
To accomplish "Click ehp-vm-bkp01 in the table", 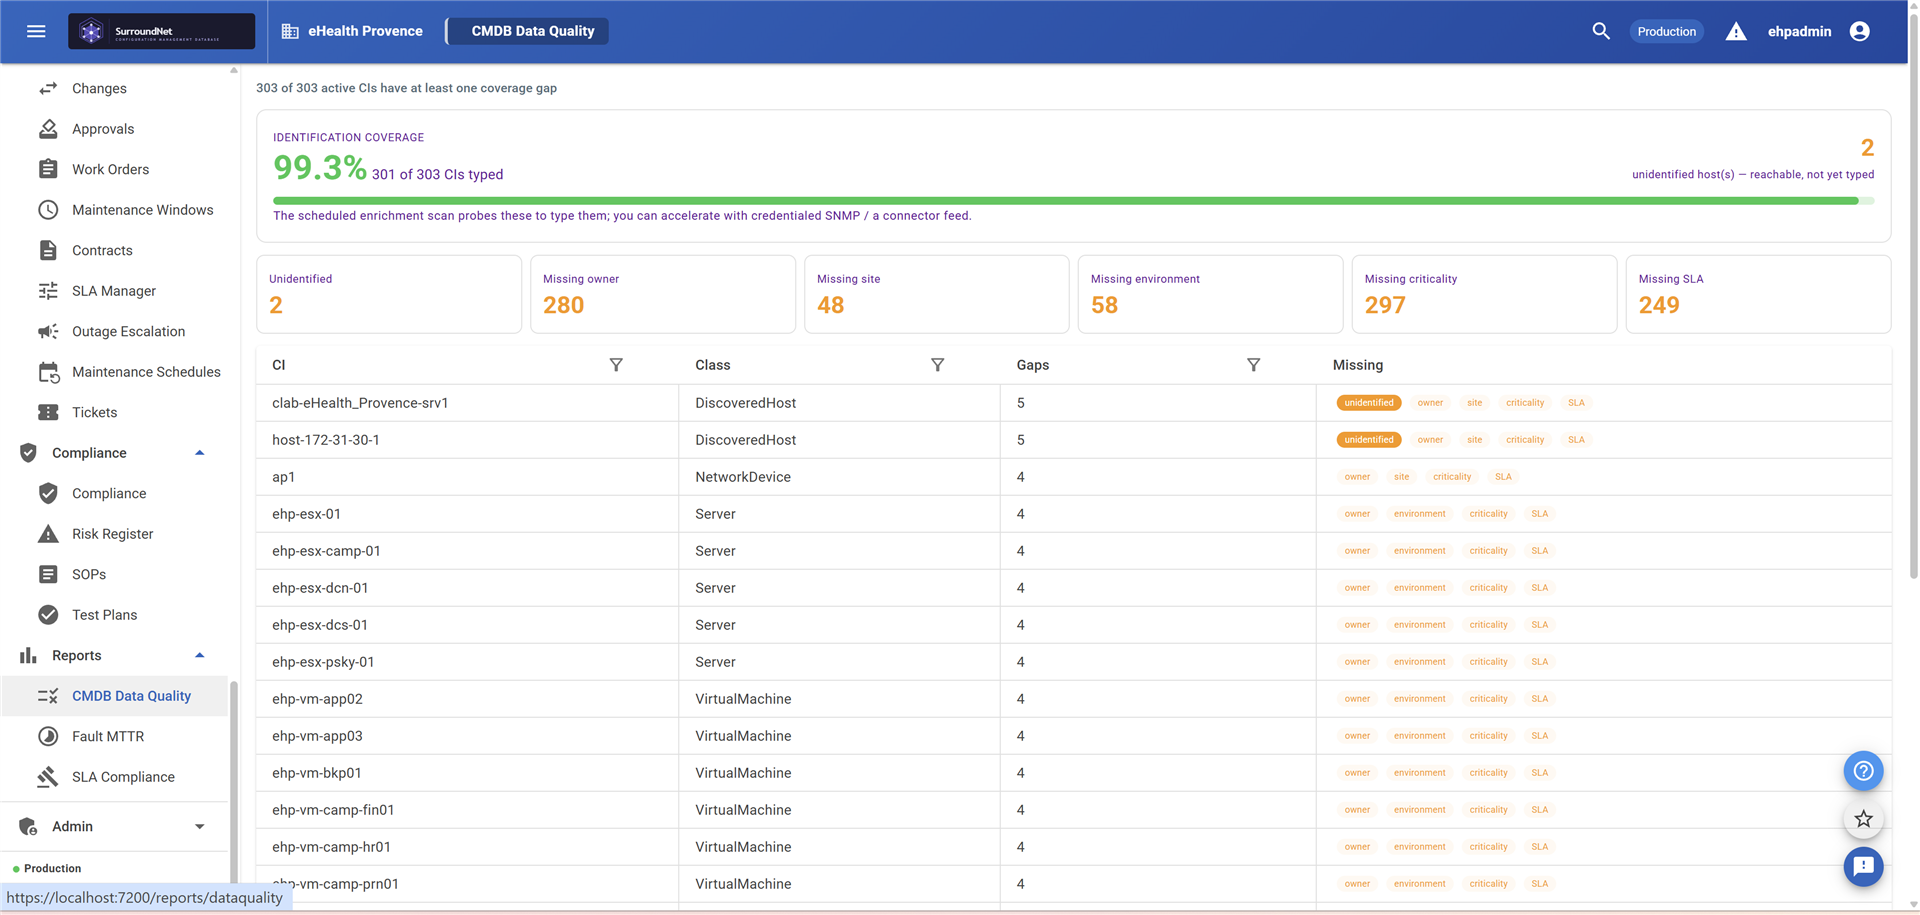I will pos(317,773).
